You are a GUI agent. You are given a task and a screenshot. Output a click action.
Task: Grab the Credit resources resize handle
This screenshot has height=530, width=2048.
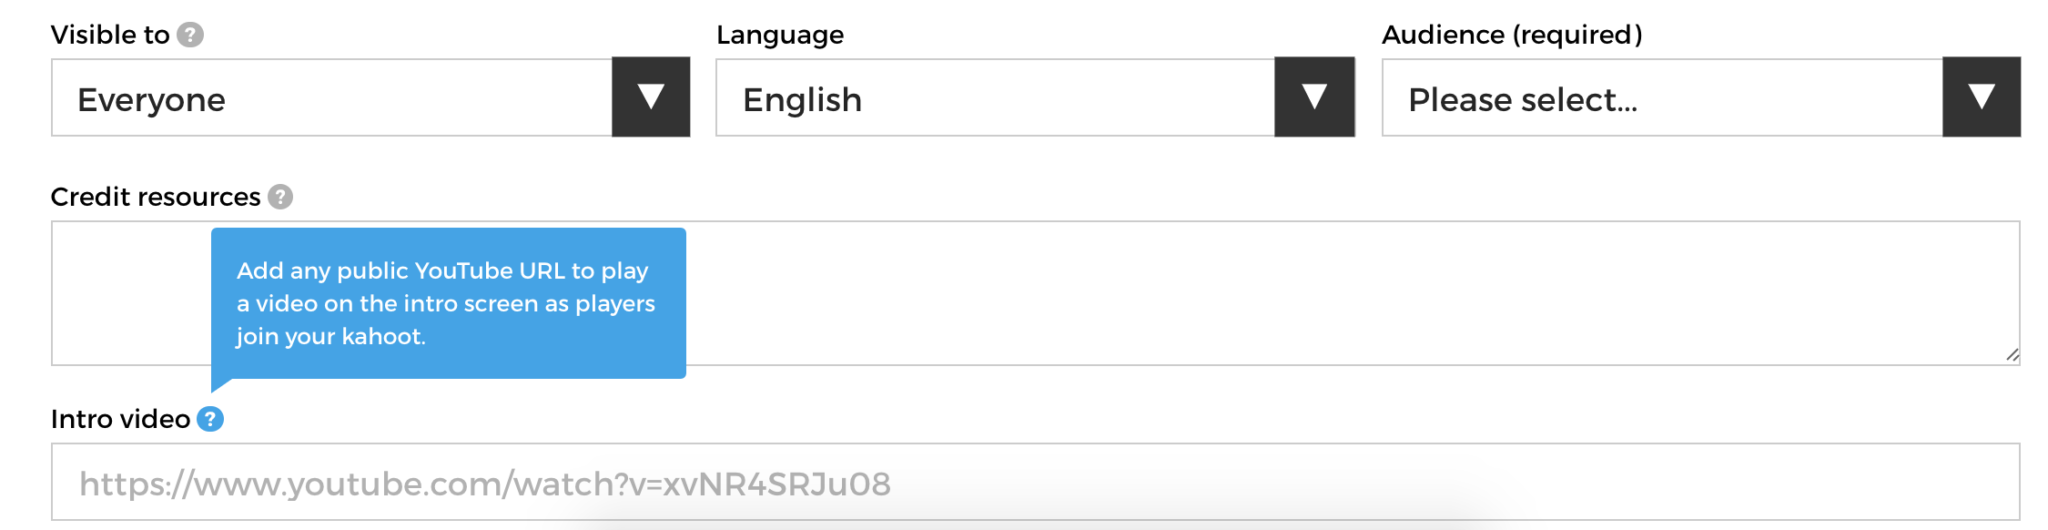point(2012,355)
